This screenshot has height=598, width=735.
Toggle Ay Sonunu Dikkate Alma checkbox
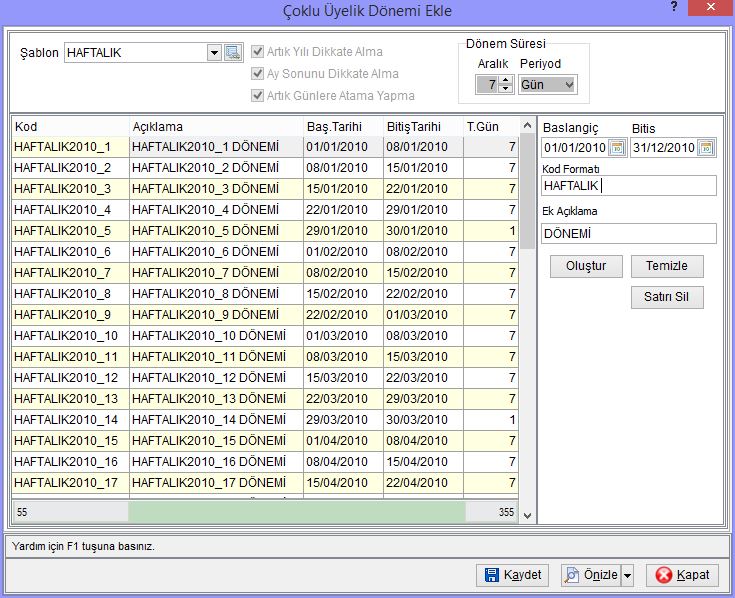click(257, 74)
